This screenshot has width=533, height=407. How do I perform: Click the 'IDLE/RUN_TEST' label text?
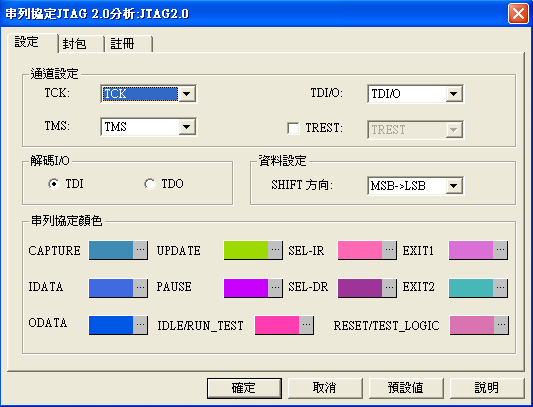coord(200,326)
